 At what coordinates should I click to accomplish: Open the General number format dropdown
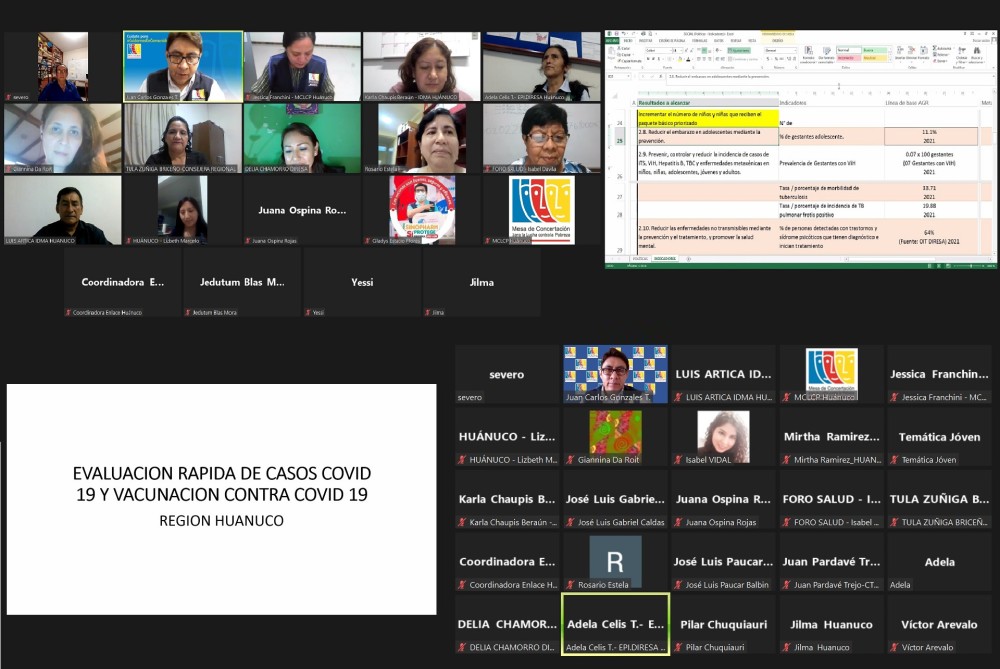(794, 48)
